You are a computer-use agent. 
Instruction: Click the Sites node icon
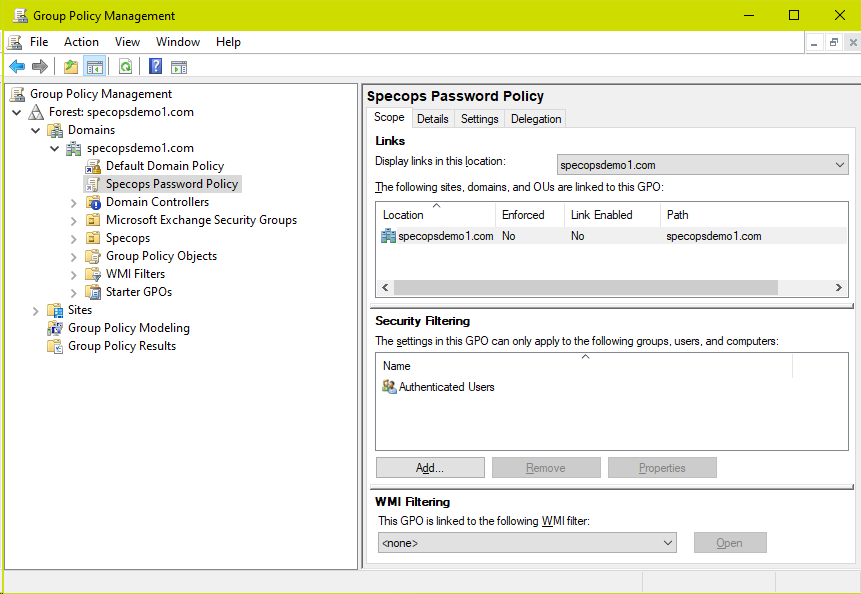coord(55,310)
